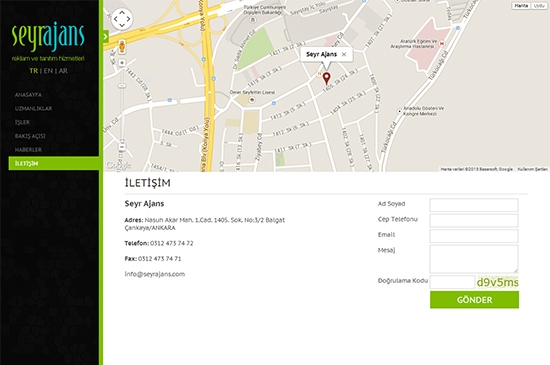The height and width of the screenshot is (365, 550).
Task: Open the ANASAYFA menu item
Action: (x=28, y=95)
